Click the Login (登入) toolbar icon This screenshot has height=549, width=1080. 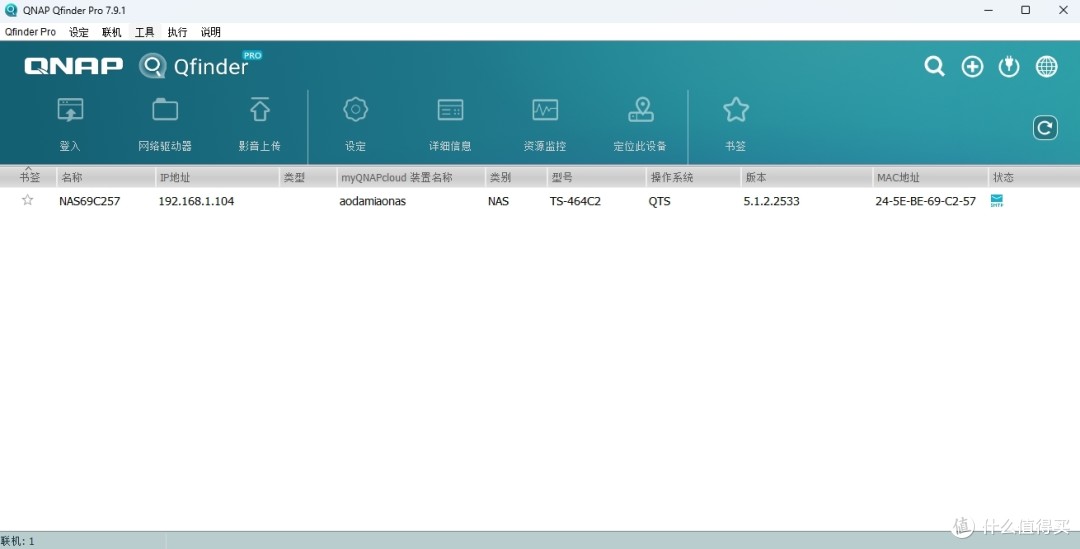pos(70,110)
